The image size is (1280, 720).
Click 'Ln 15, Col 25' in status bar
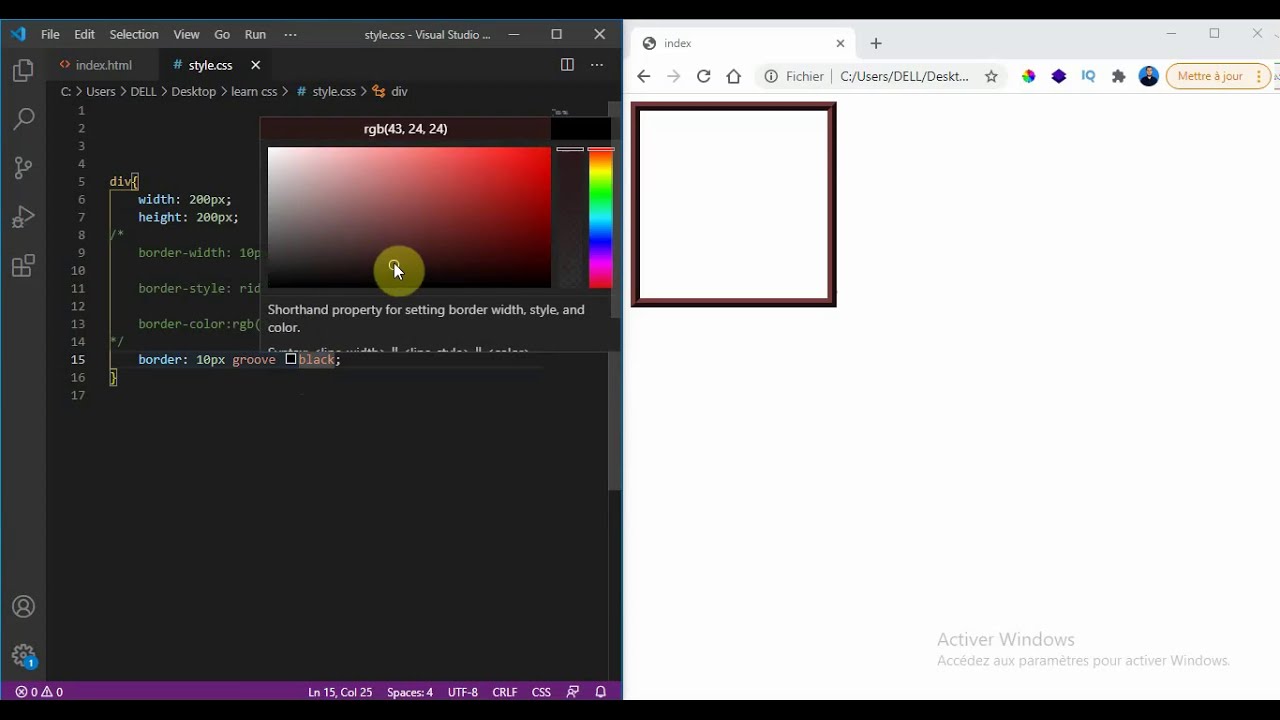(x=340, y=692)
